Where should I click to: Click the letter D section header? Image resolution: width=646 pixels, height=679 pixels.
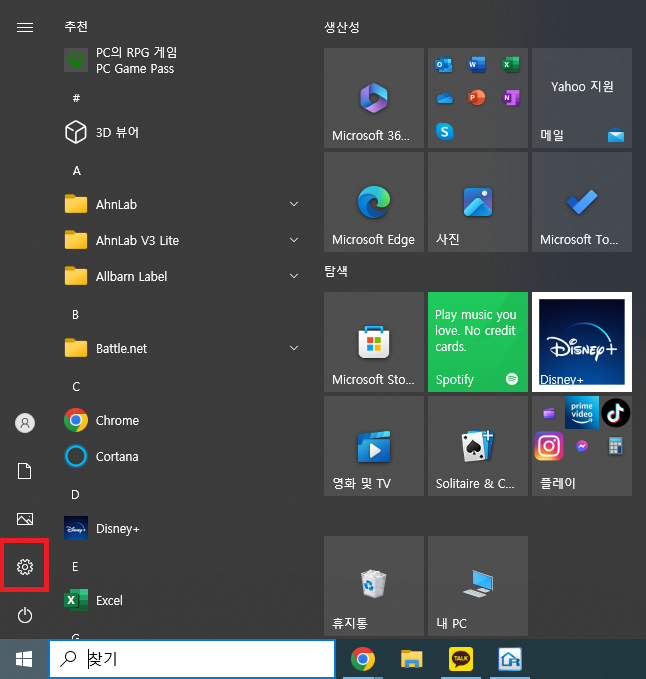pos(75,495)
